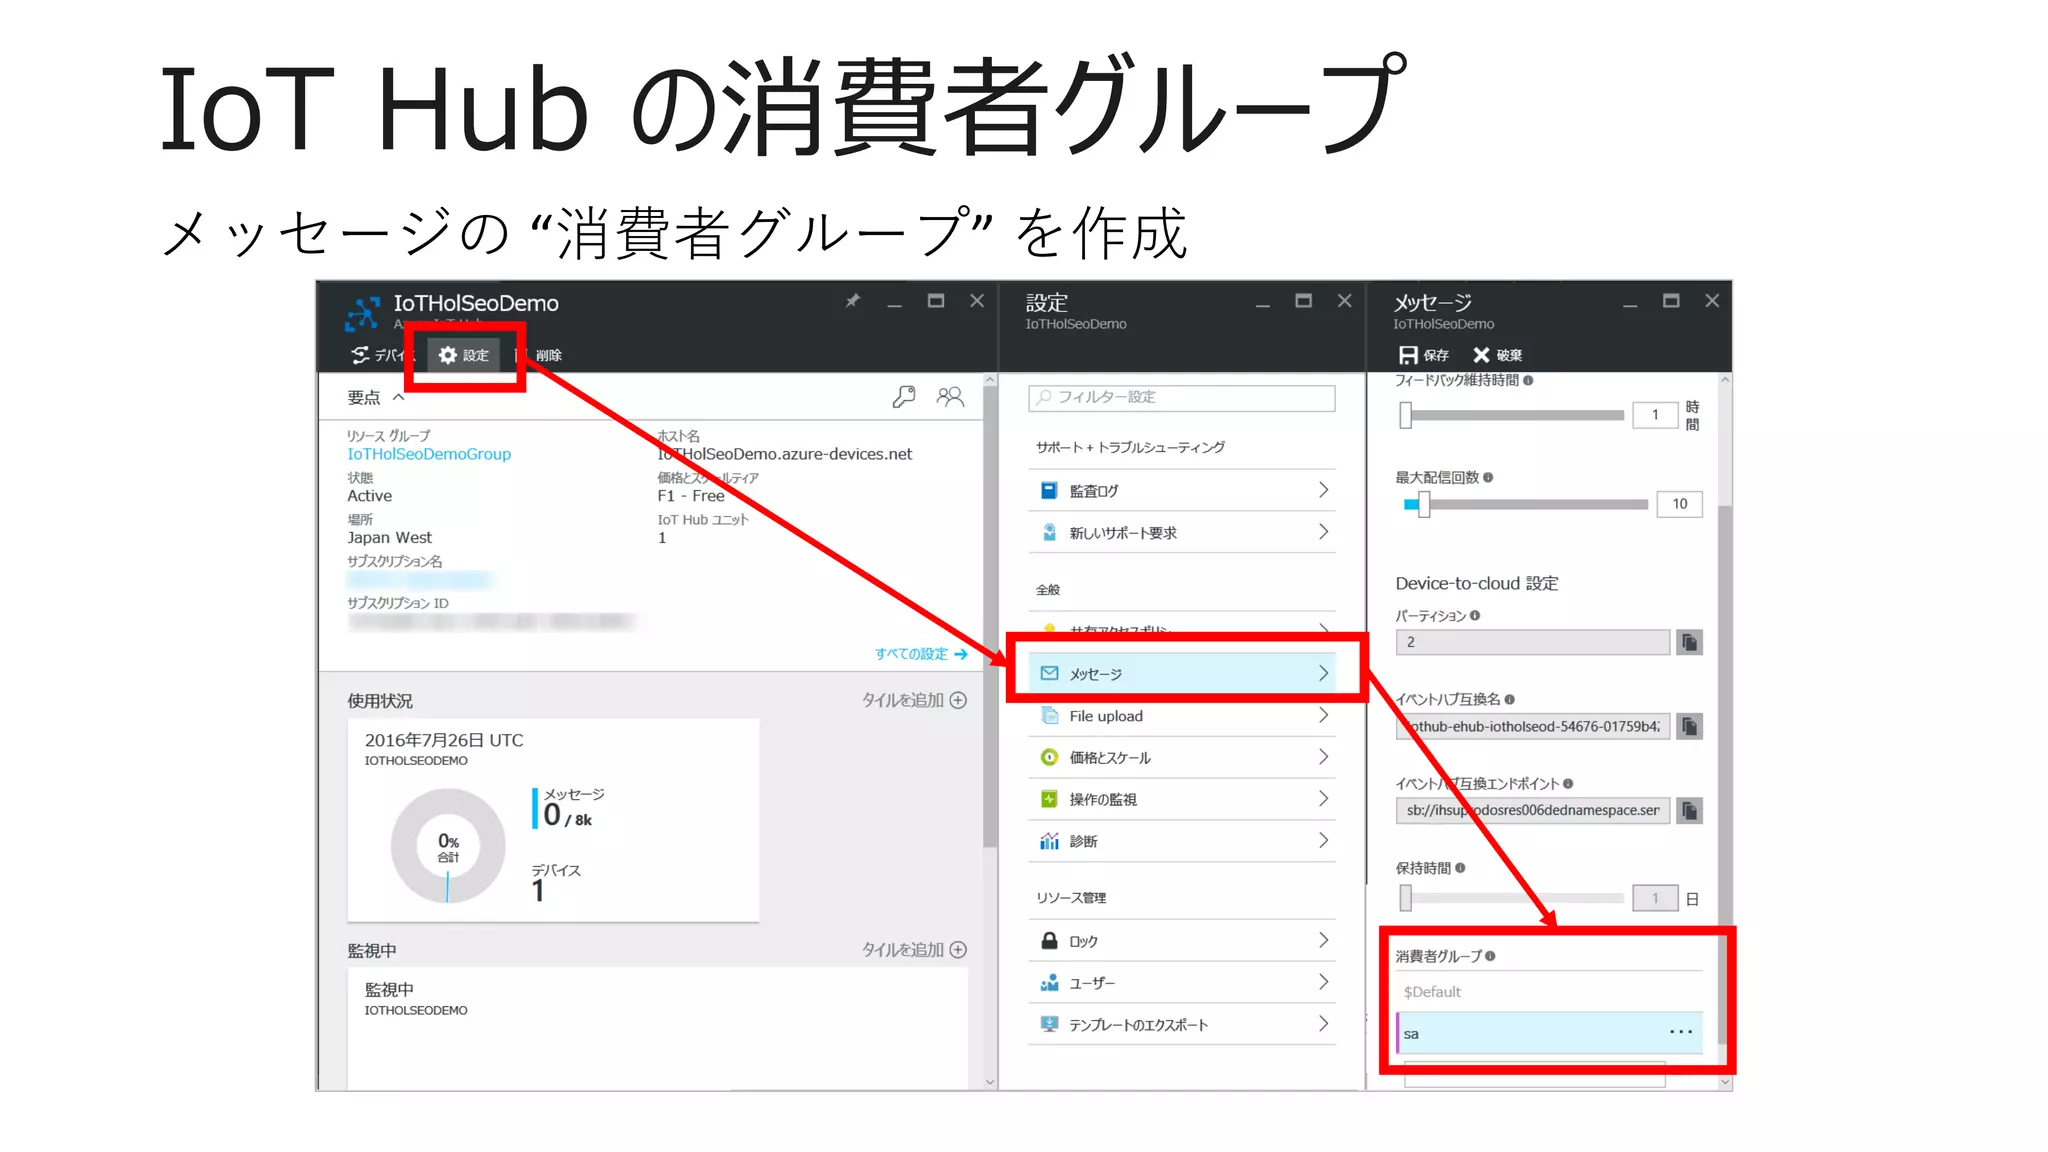Copy the パーティション value
The image size is (2048, 1152).
pos(1690,642)
